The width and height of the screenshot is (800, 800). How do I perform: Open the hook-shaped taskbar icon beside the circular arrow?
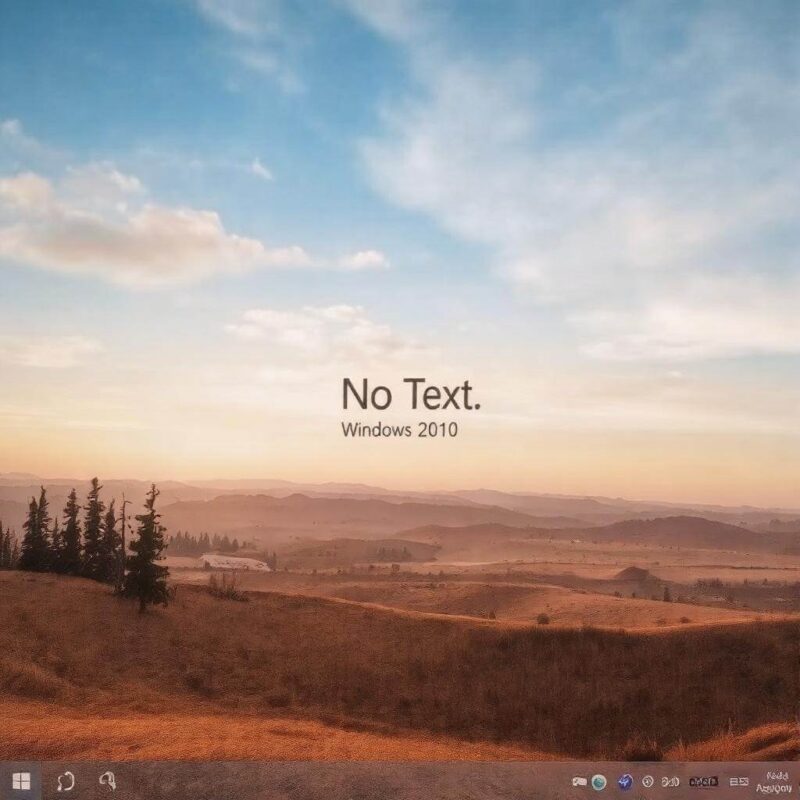(x=107, y=780)
